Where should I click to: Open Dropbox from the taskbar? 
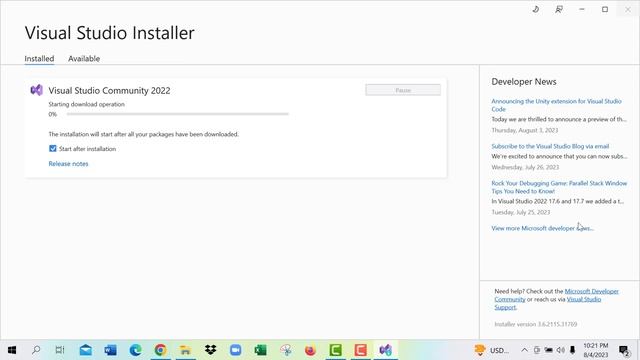(x=211, y=350)
